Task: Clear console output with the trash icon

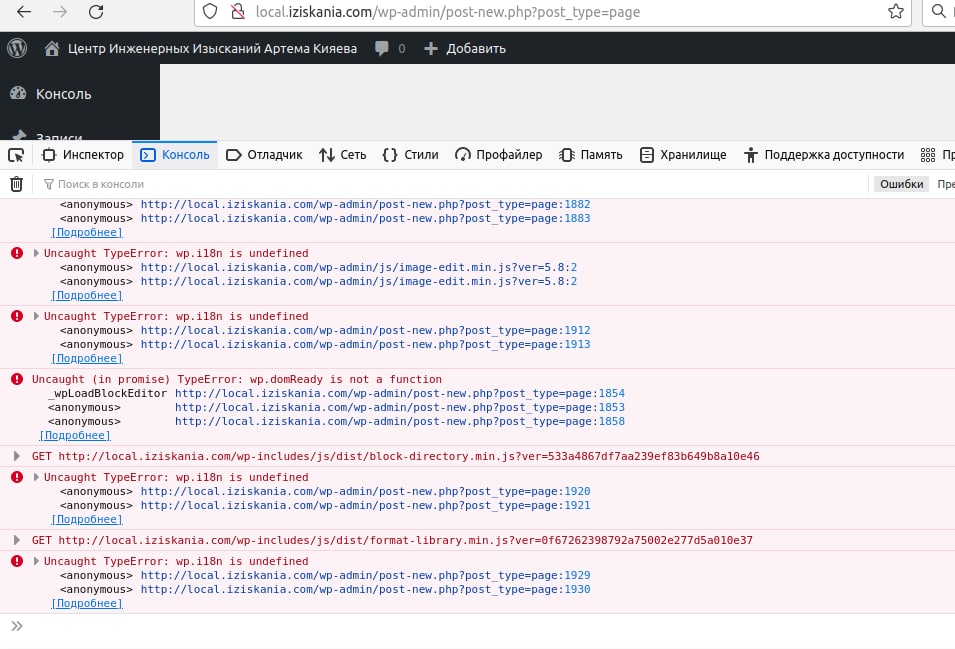Action: click(16, 184)
